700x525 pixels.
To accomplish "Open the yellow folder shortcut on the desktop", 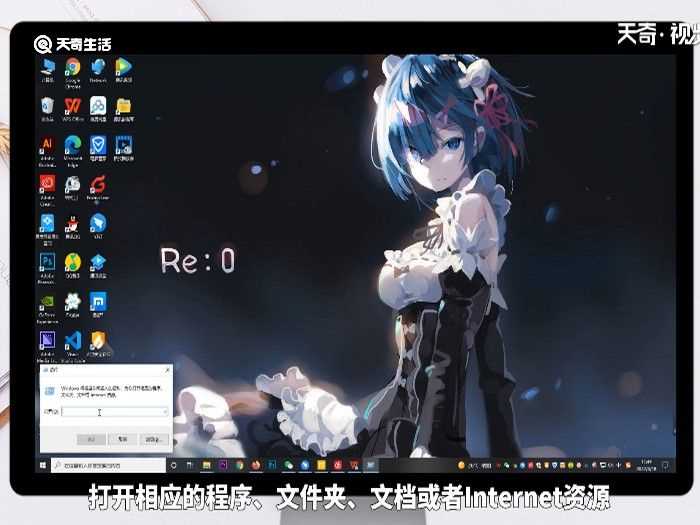I will (x=123, y=109).
